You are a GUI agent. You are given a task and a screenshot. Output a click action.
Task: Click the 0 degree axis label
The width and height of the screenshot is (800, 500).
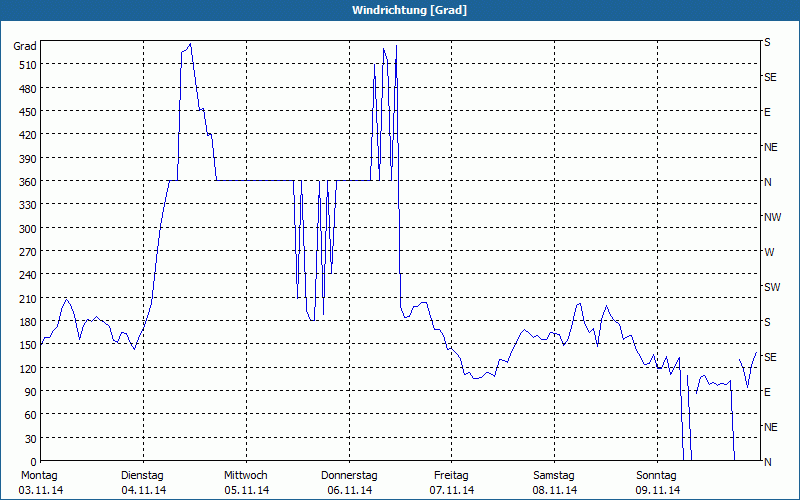click(34, 462)
